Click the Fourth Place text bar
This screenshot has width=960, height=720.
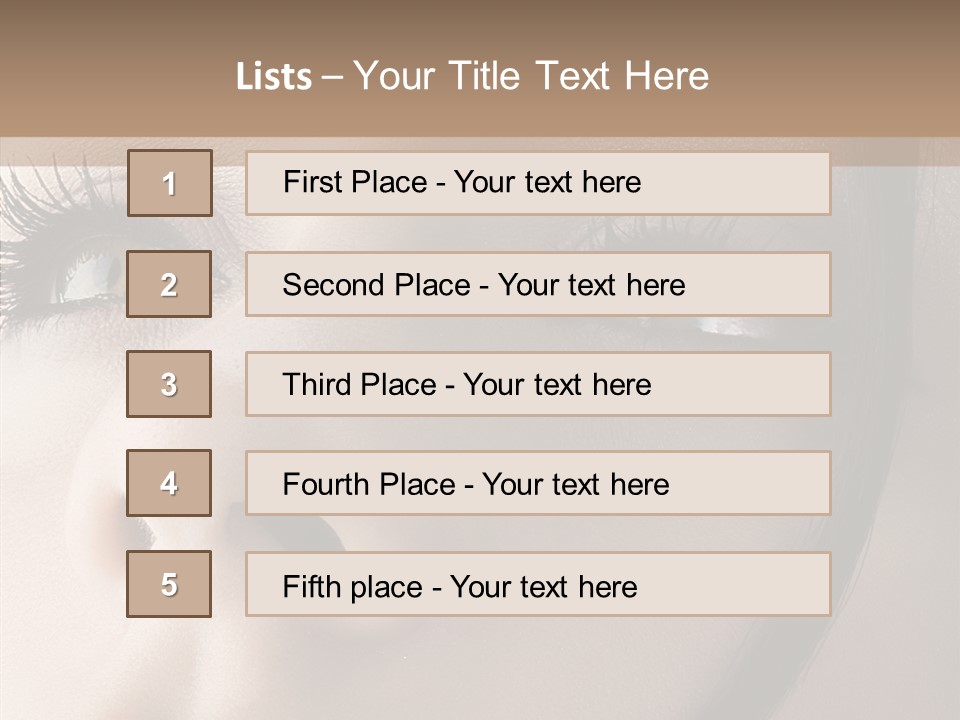[x=538, y=484]
